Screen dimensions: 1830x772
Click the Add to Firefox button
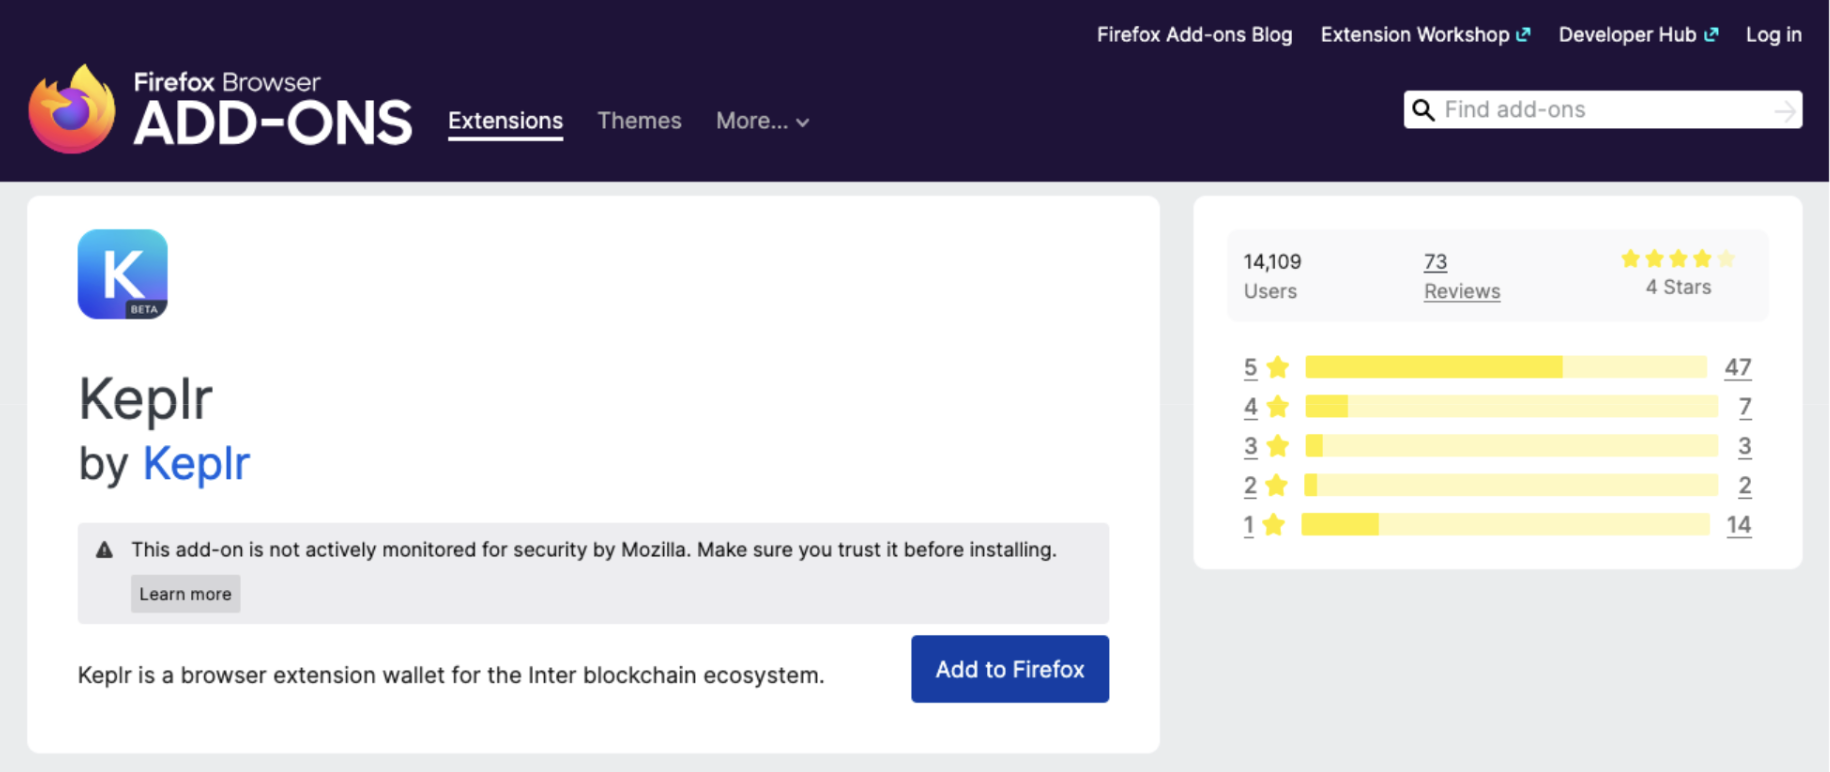click(x=1010, y=669)
